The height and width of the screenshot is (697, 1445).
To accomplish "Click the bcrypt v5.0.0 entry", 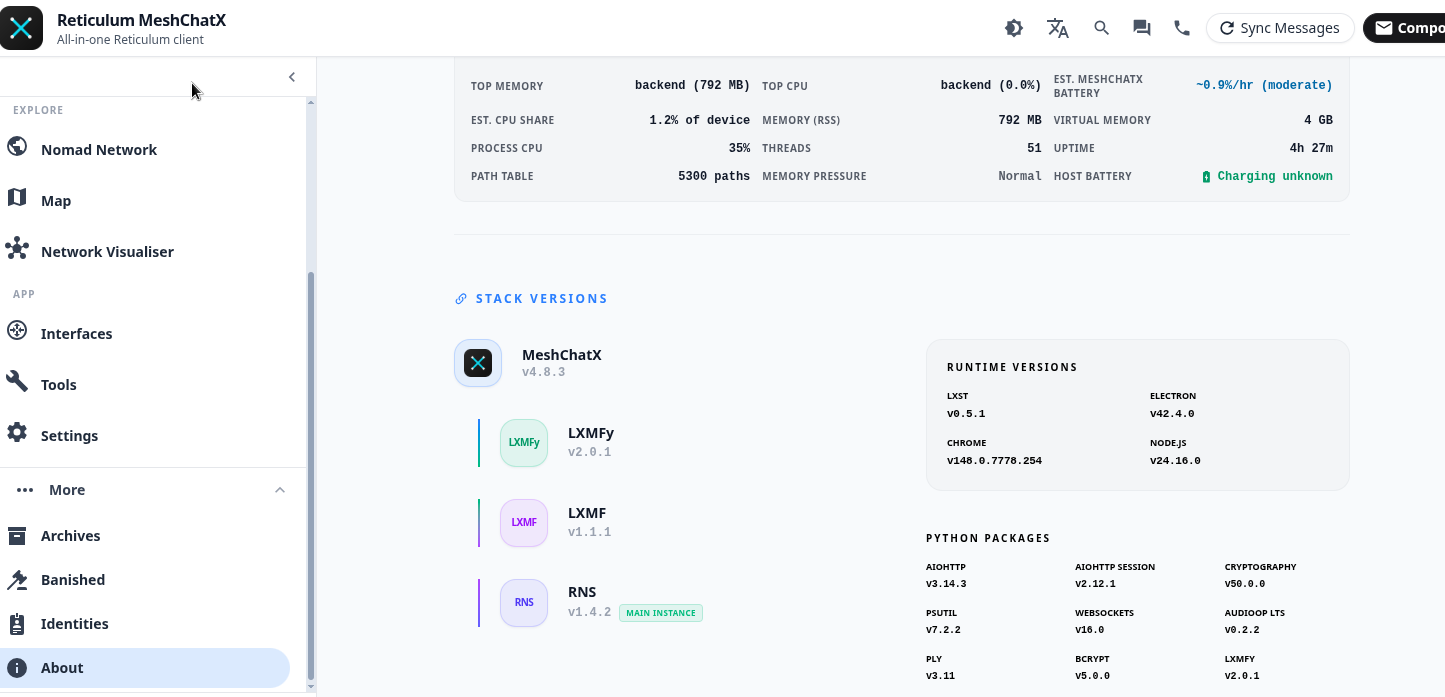I will (1093, 667).
